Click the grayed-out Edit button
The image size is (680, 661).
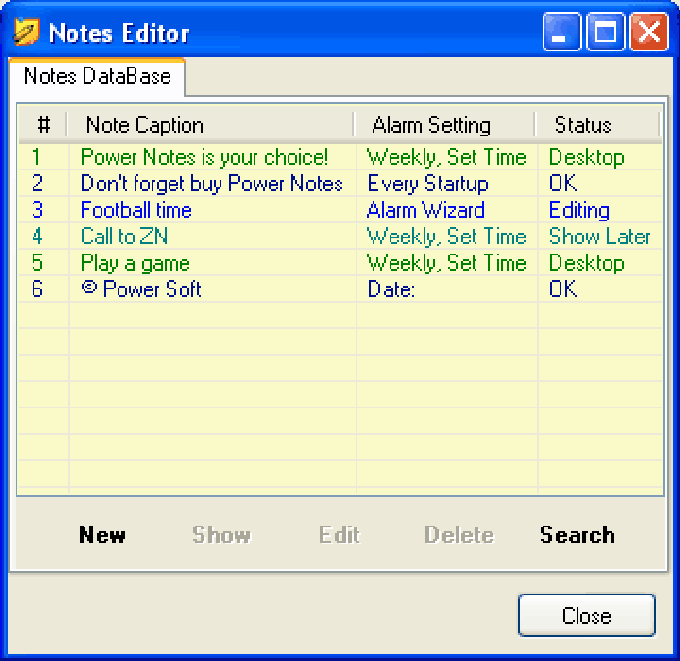pyautogui.click(x=339, y=535)
